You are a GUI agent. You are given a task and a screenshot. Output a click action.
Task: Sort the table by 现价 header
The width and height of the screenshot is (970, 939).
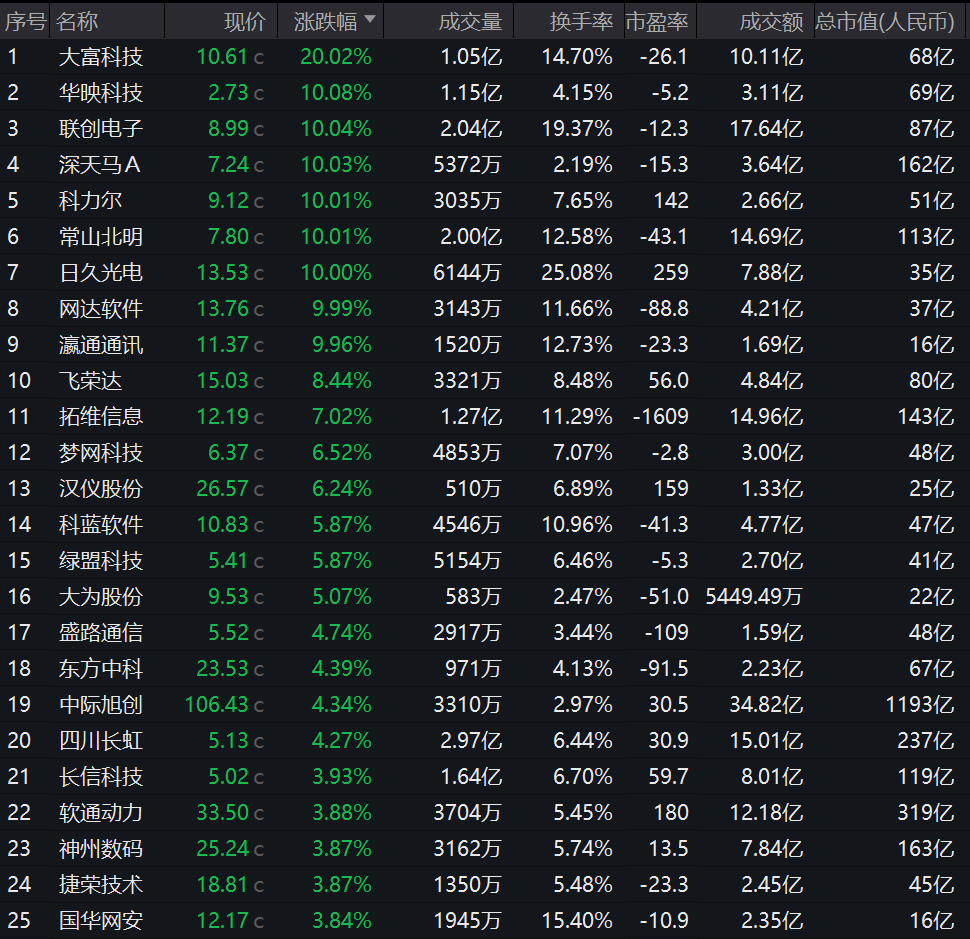[244, 22]
